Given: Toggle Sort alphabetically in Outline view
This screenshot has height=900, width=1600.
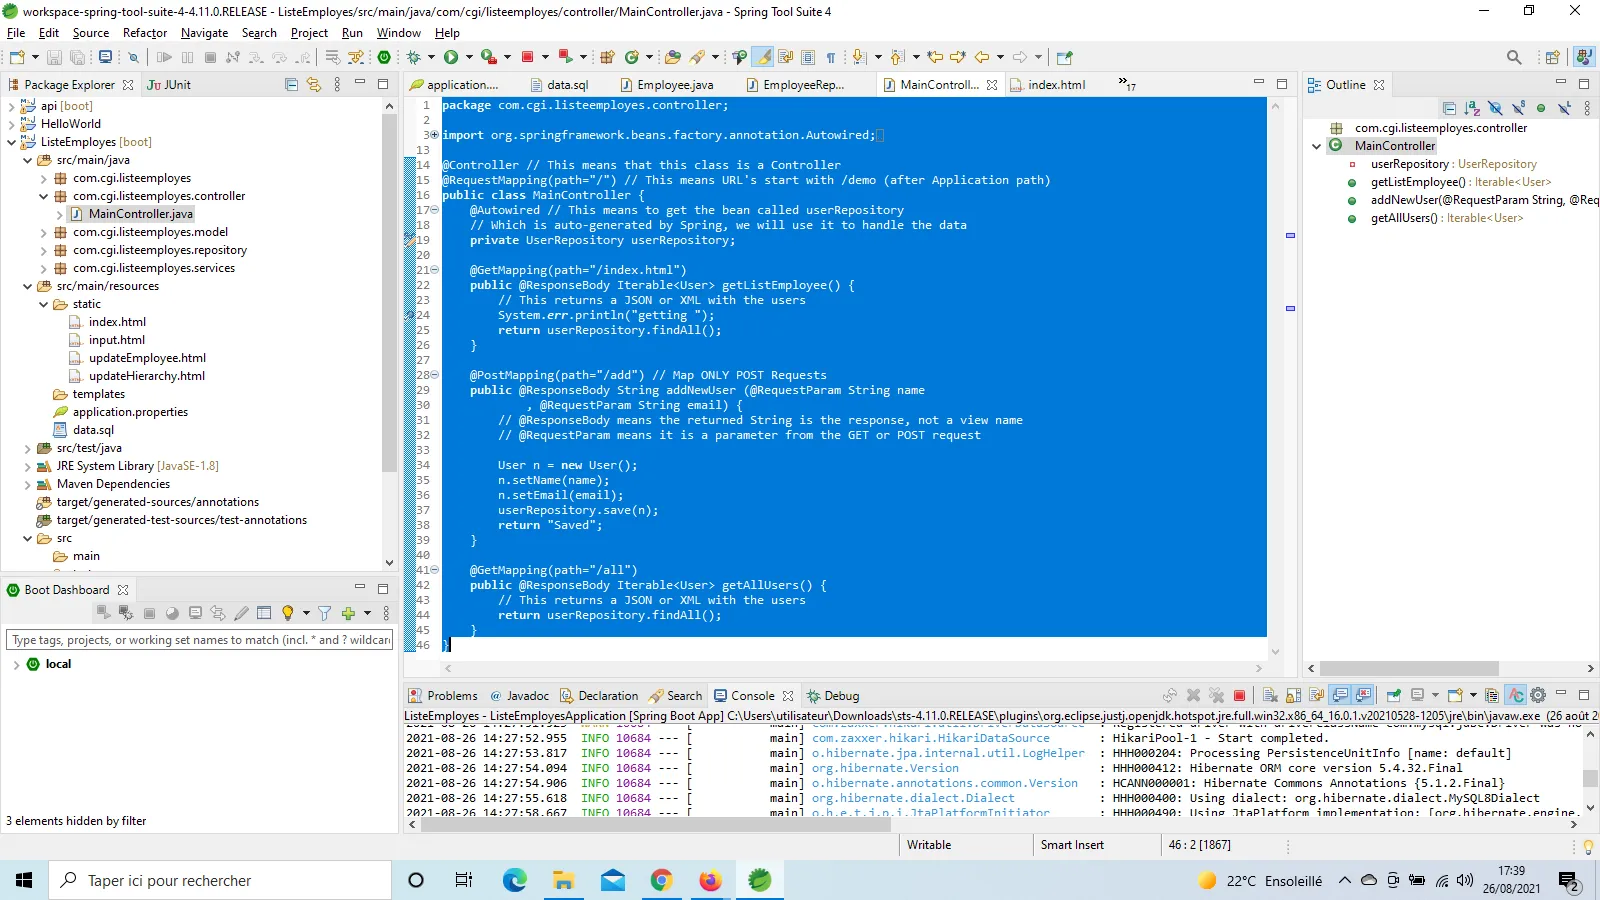Looking at the screenshot, I should click(x=1472, y=108).
